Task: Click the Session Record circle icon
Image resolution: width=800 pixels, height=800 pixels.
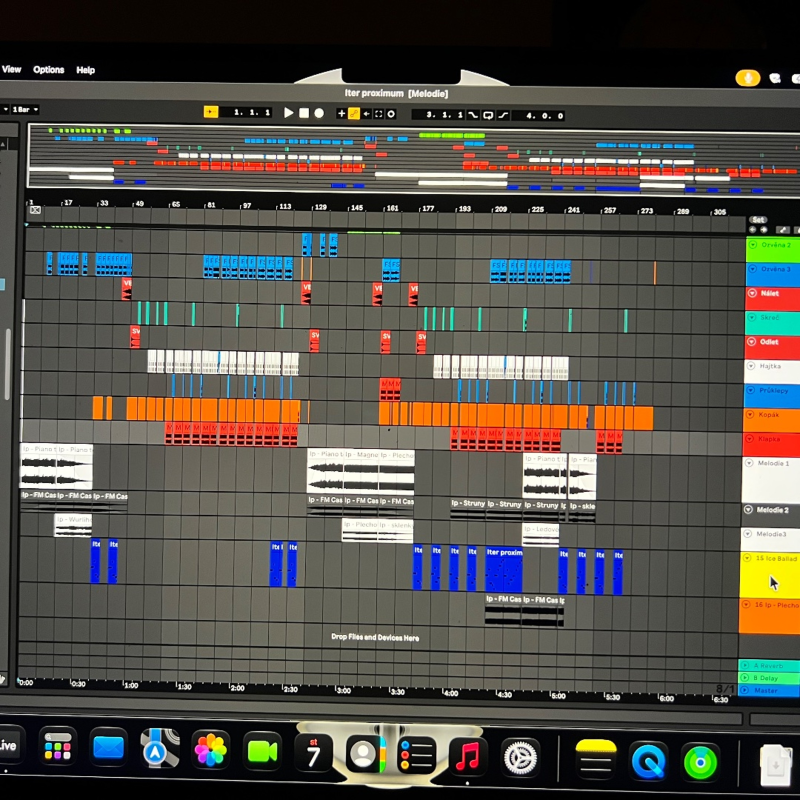Action: (x=391, y=114)
